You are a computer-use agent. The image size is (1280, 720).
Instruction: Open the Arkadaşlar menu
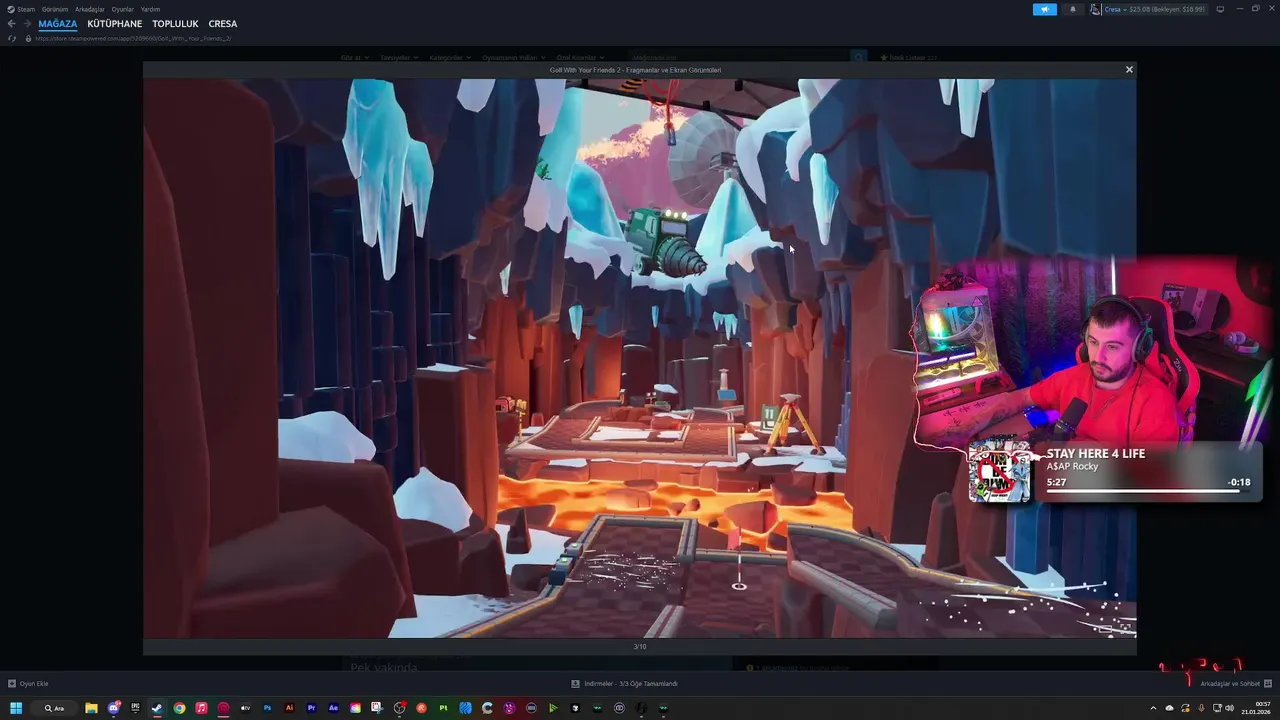(90, 9)
